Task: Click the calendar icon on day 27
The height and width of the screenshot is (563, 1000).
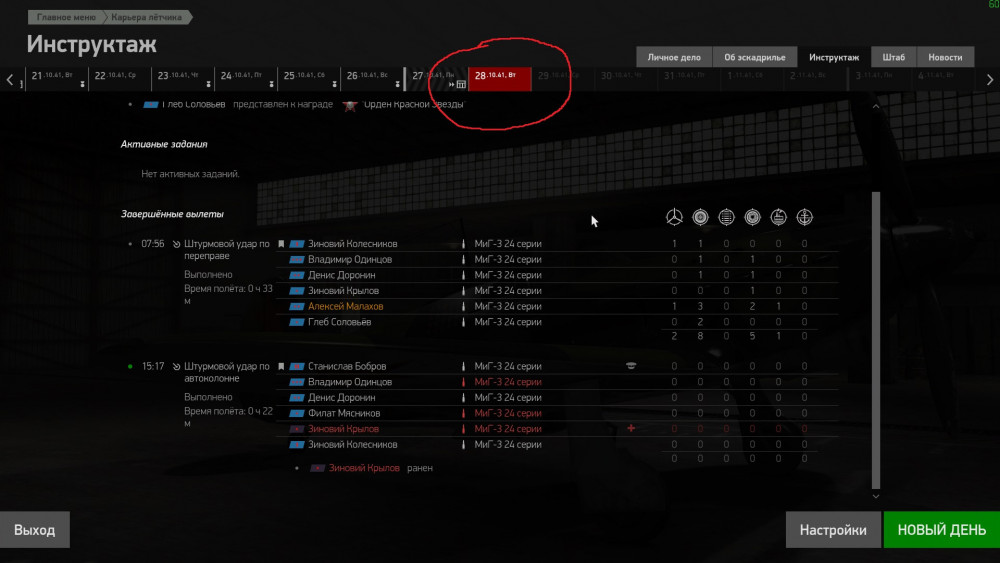Action: (x=461, y=84)
